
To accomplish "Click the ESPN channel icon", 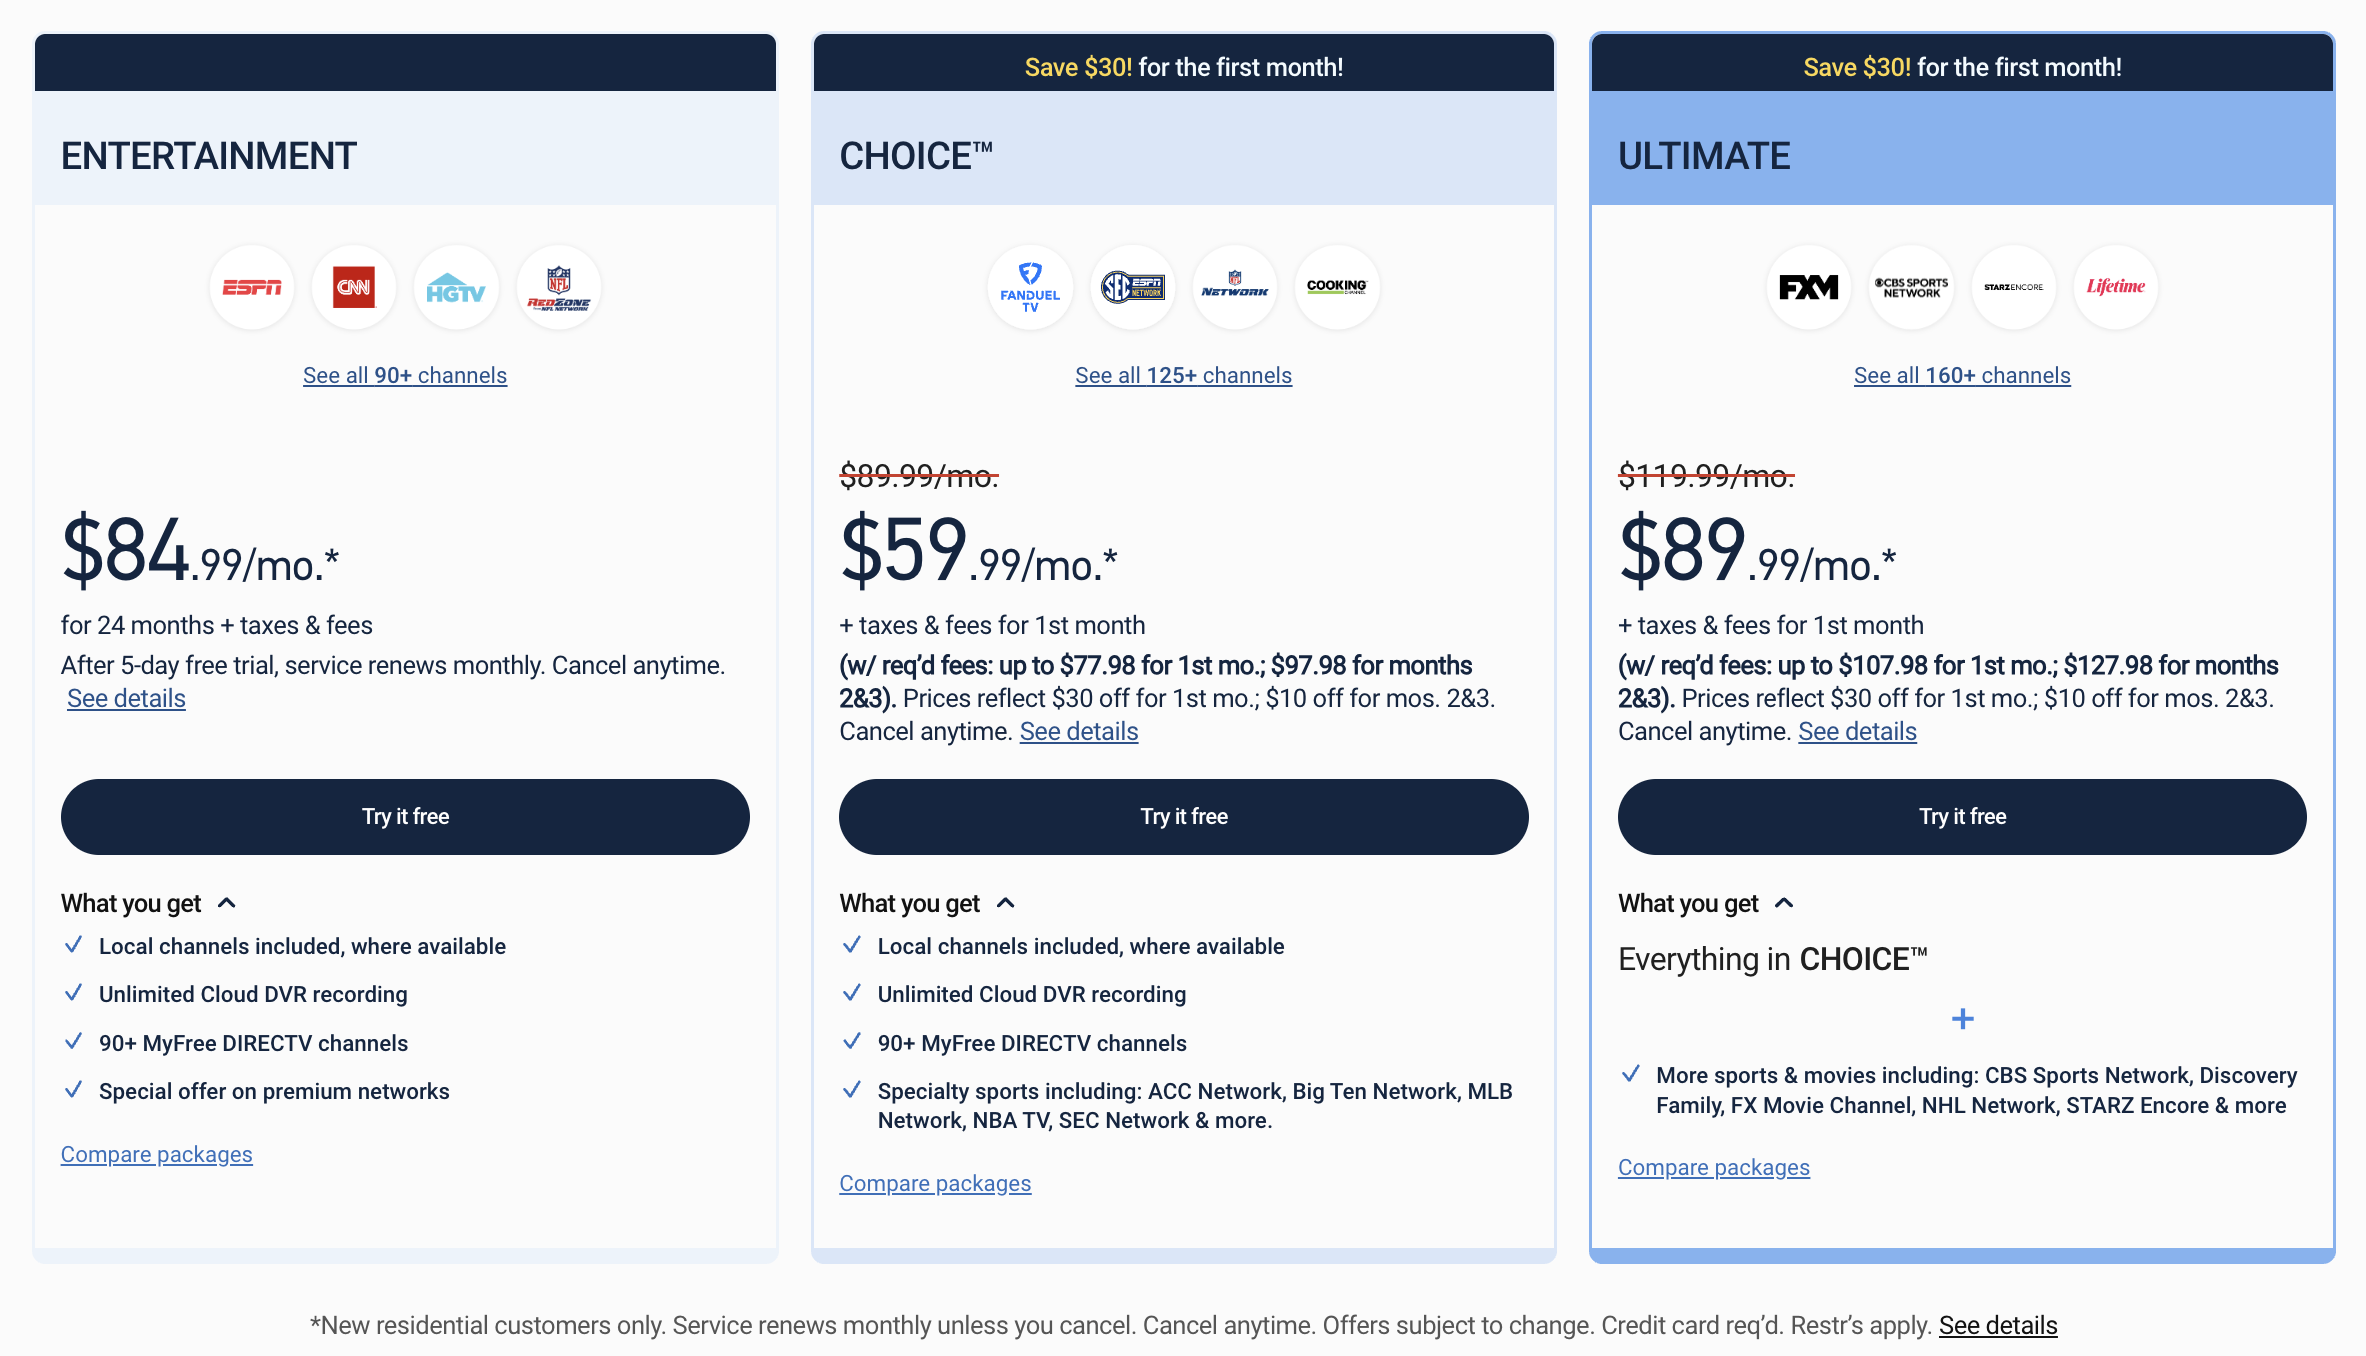I will tap(252, 287).
